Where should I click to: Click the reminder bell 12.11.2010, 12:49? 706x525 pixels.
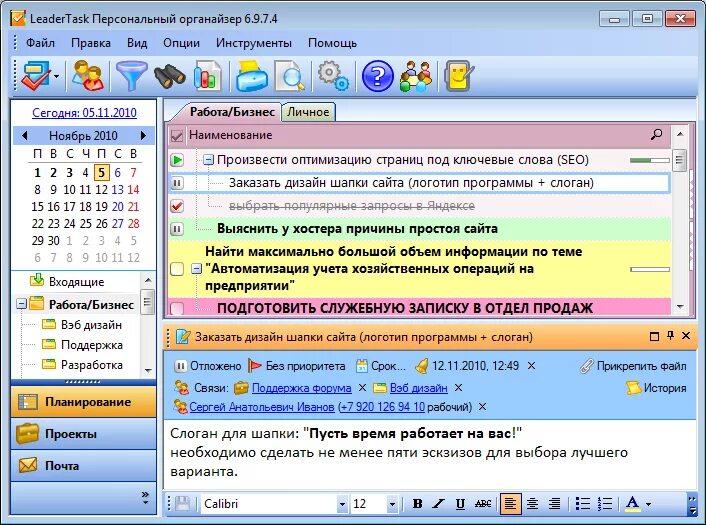[x=467, y=366]
